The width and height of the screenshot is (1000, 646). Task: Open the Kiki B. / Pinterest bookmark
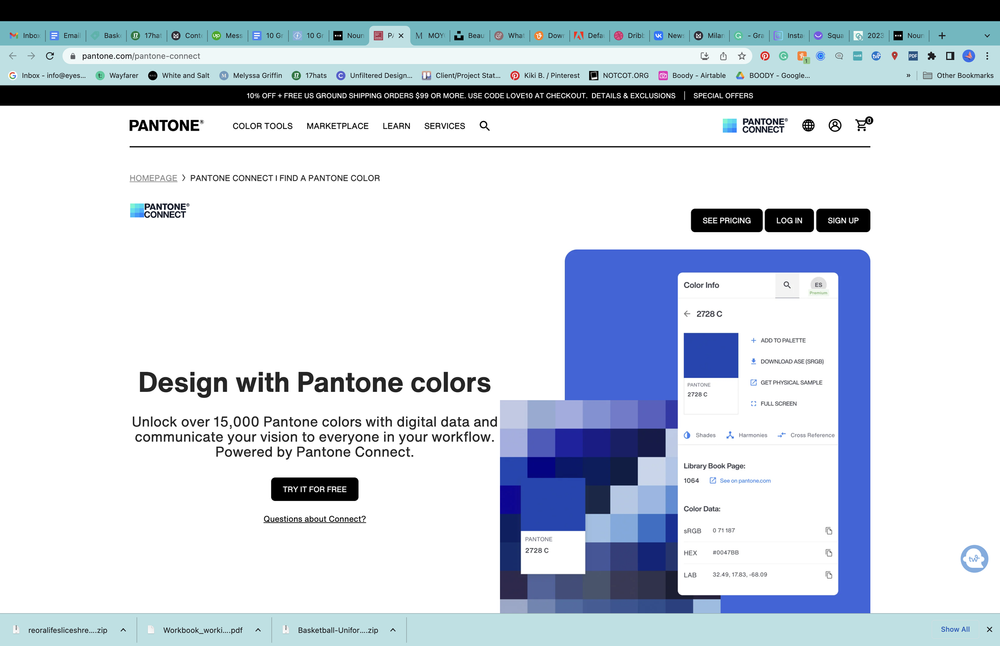tap(545, 75)
